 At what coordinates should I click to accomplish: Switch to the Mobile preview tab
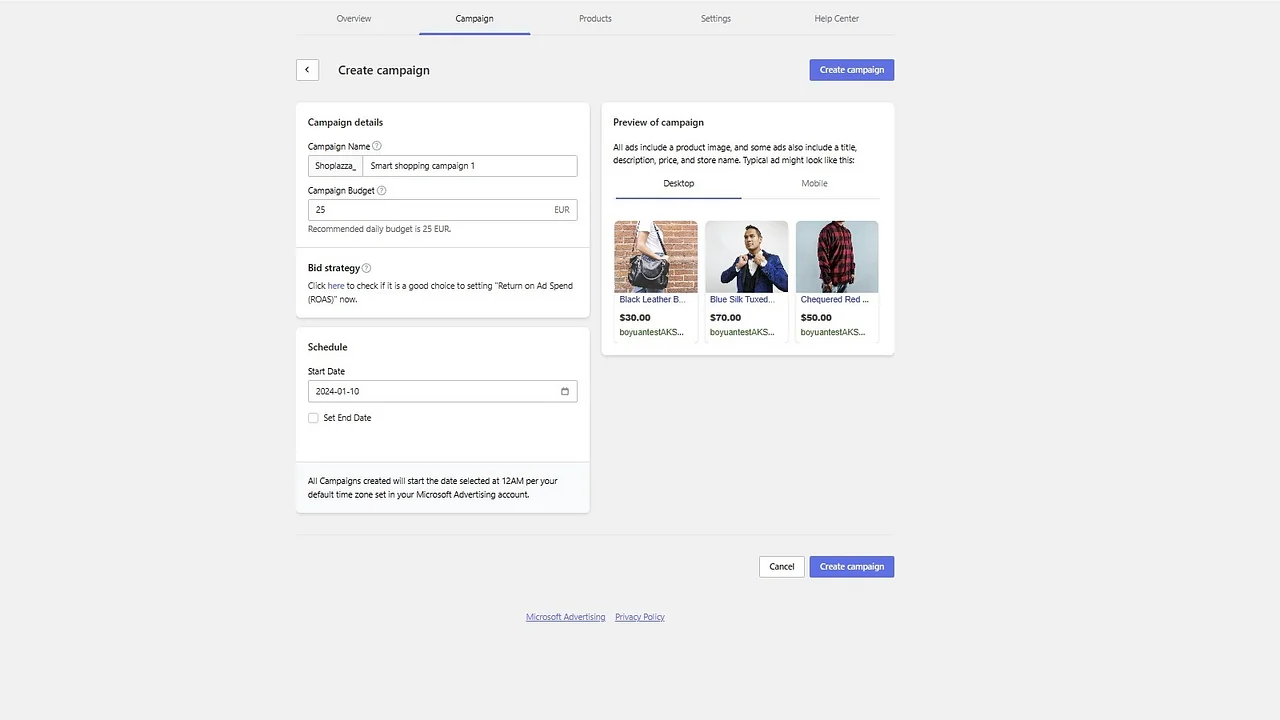pos(814,183)
